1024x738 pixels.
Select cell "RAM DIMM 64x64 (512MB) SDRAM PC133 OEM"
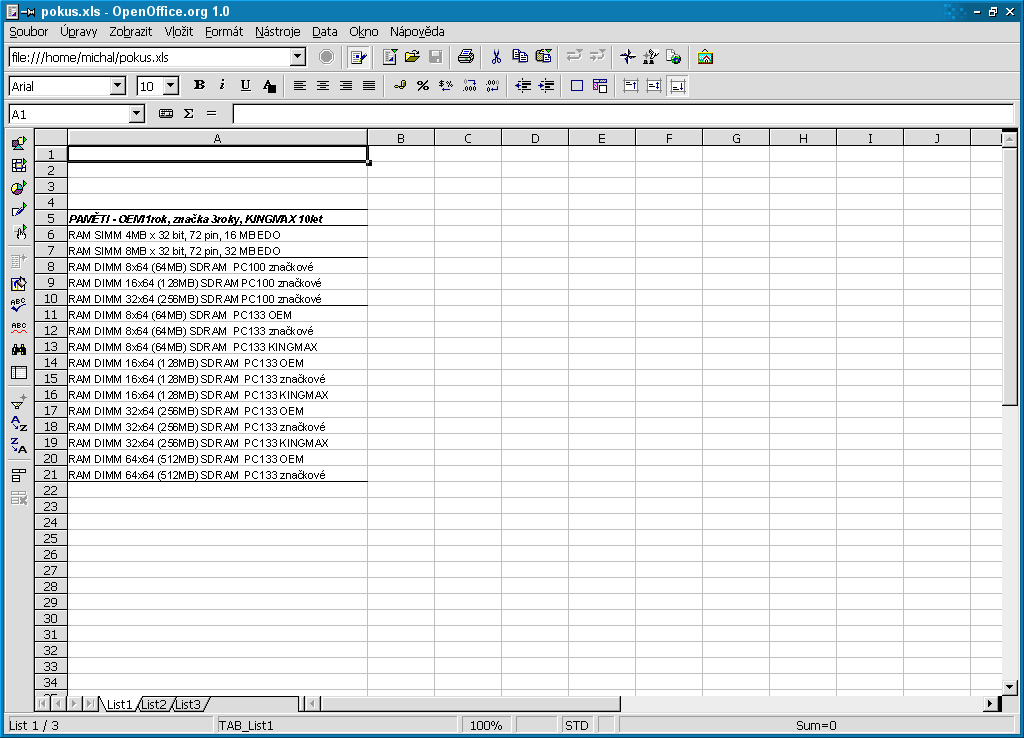pos(217,458)
